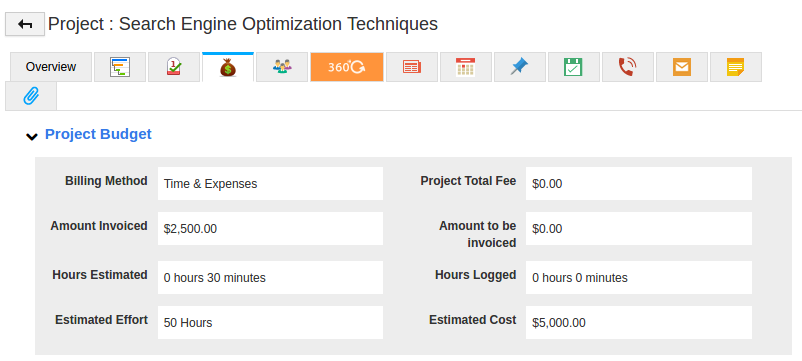Open the red news feed tab icon
802x361 pixels.
pos(412,67)
